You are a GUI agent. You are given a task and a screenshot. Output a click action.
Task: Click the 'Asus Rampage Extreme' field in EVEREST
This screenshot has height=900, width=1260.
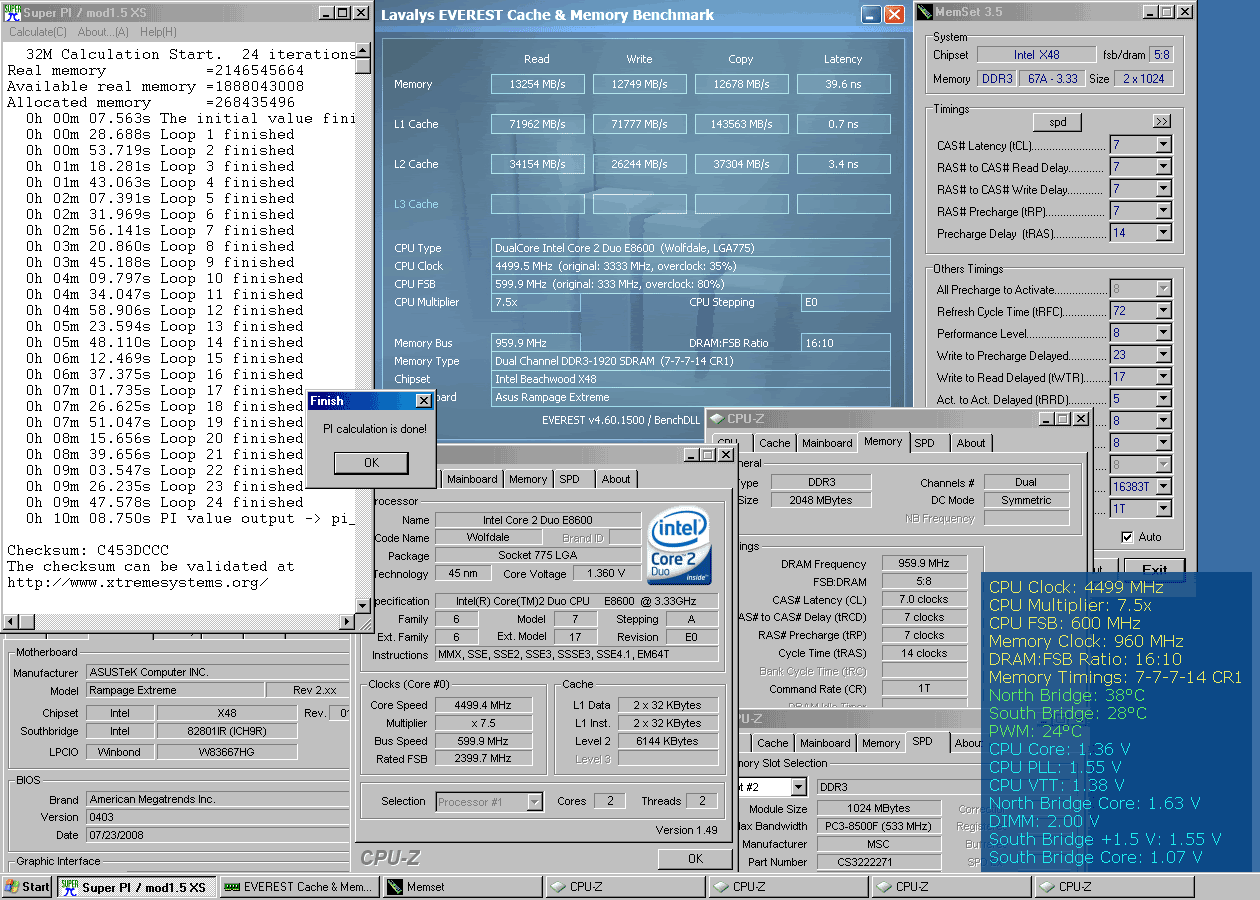pyautogui.click(x=690, y=398)
